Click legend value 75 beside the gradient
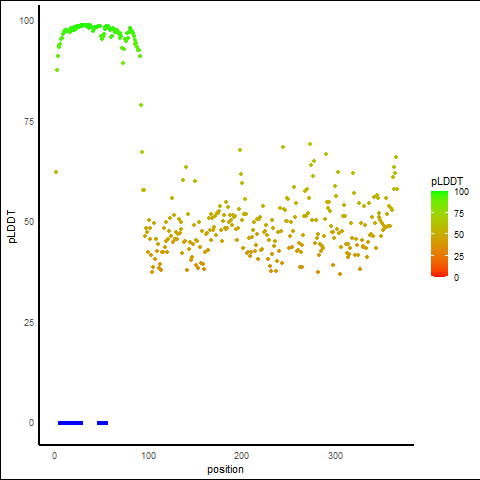The height and width of the screenshot is (480, 480). point(459,214)
